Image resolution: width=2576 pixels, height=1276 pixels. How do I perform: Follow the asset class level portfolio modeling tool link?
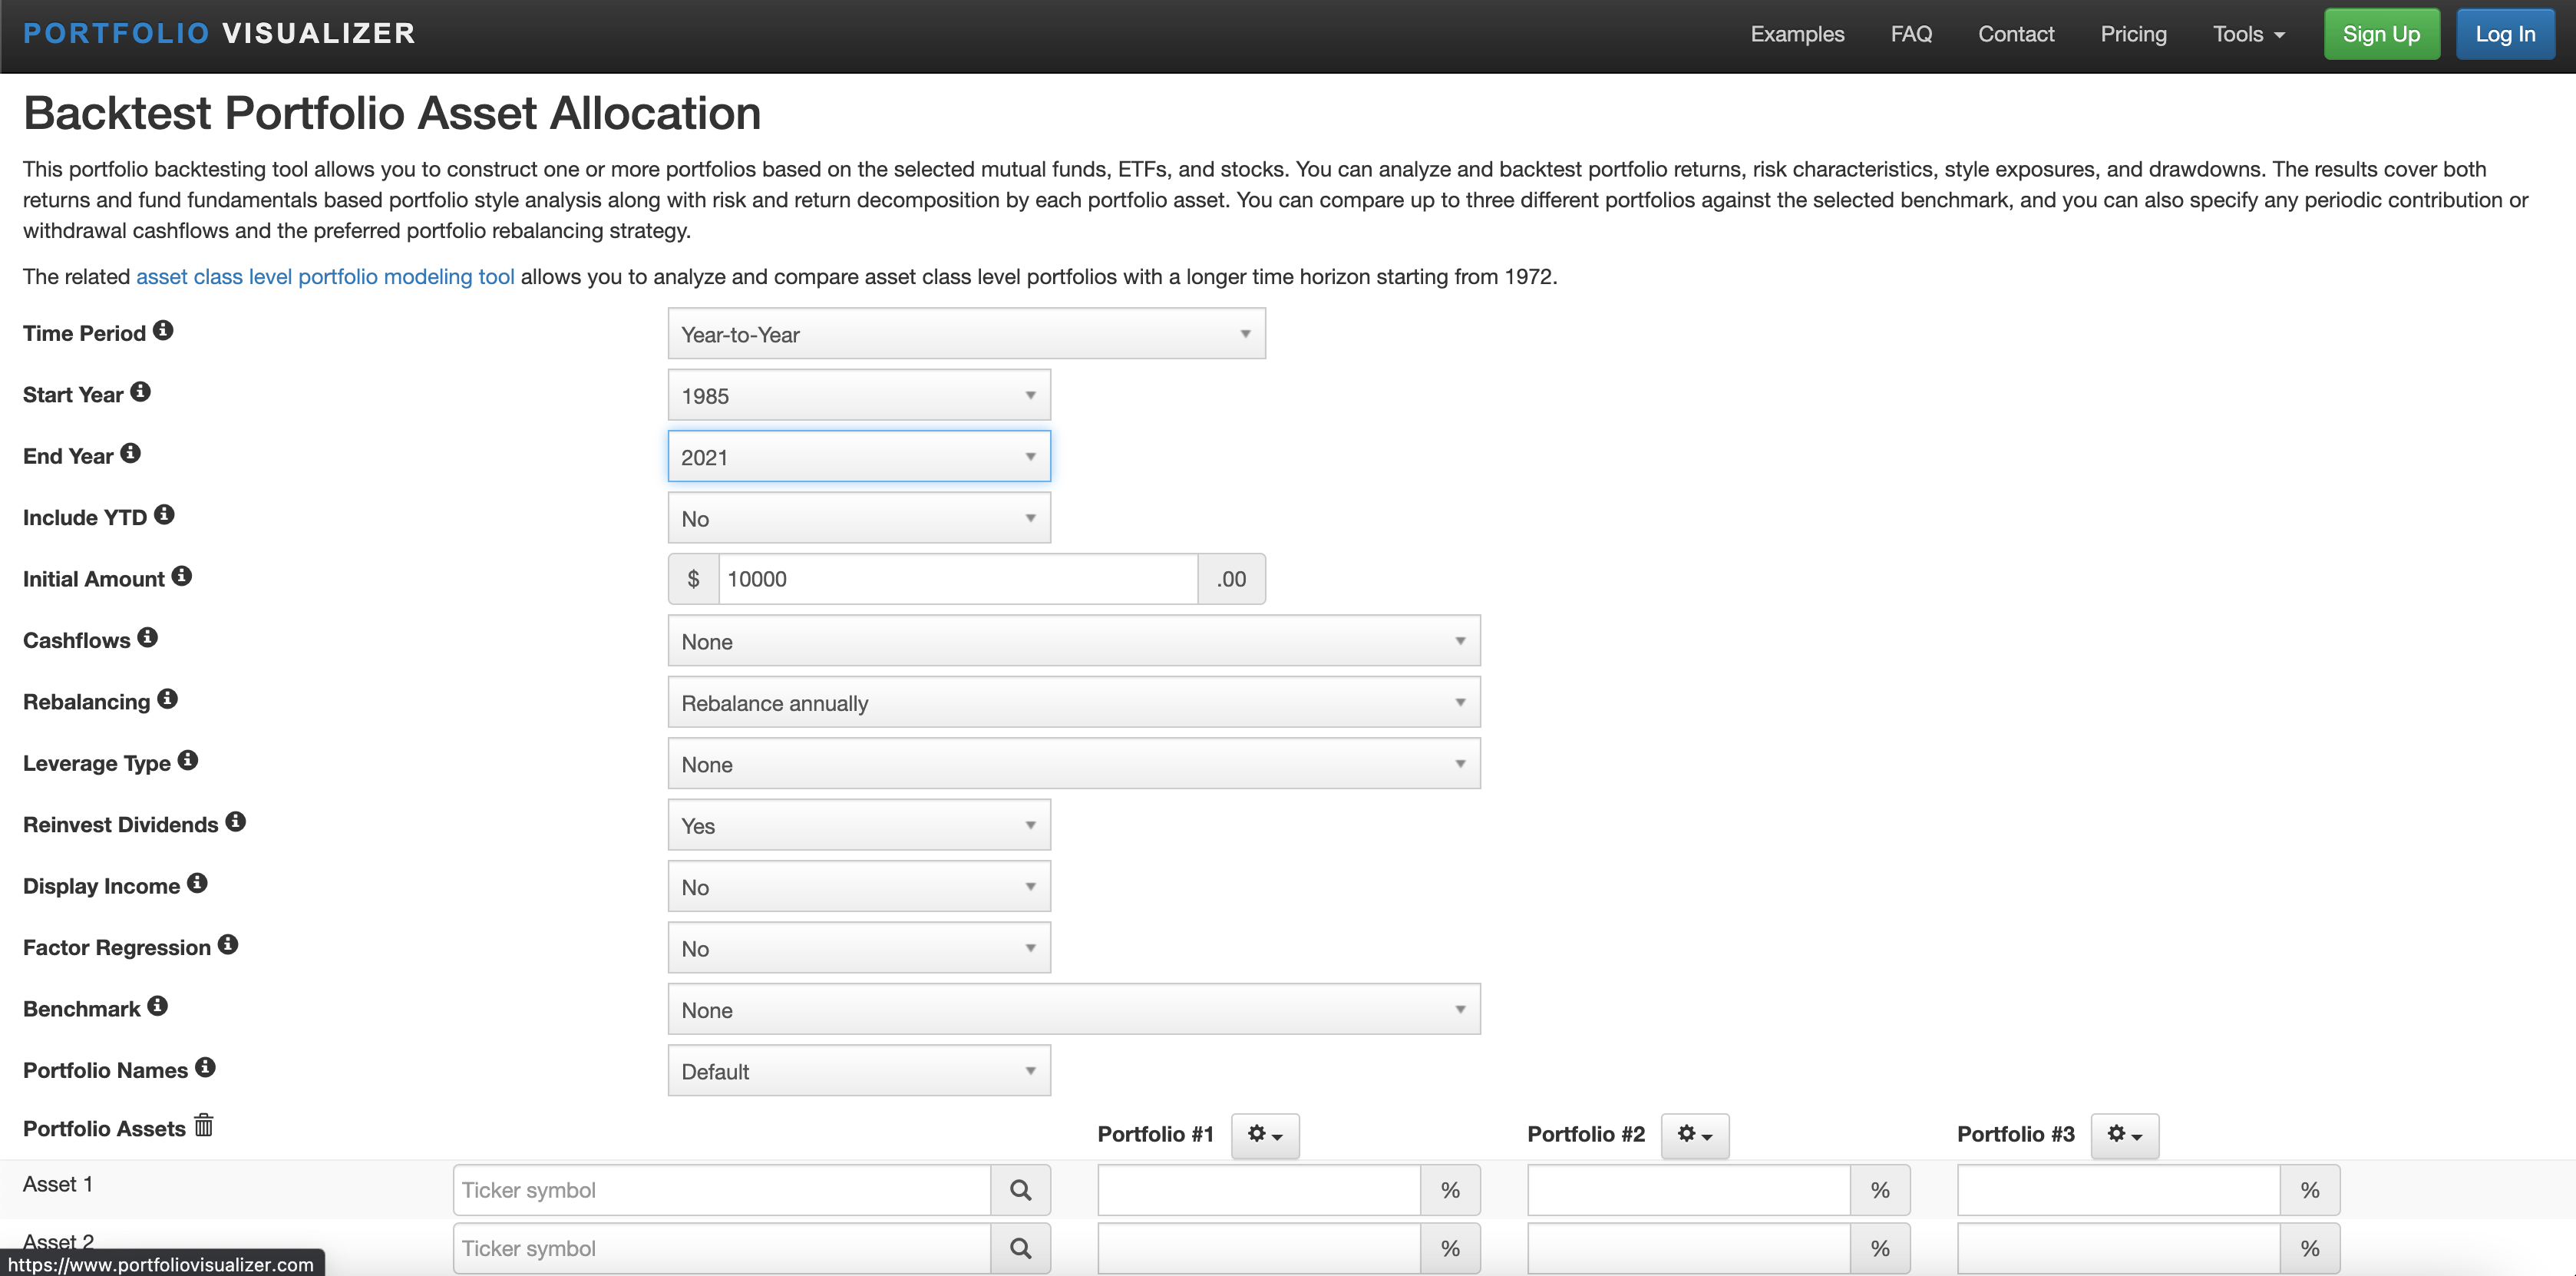pos(325,277)
